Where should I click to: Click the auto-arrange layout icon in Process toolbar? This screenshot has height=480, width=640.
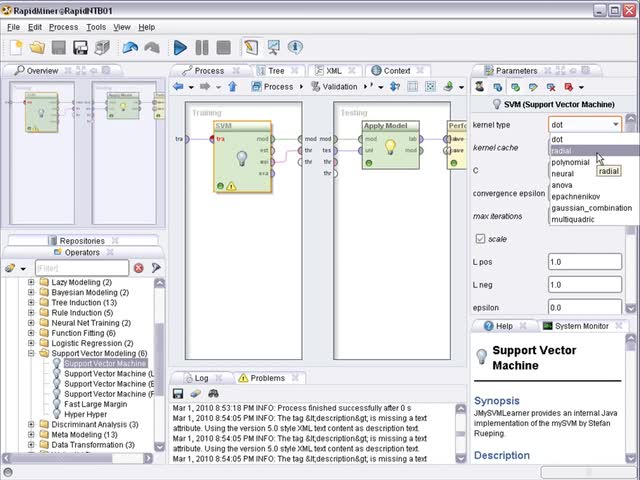[430, 87]
